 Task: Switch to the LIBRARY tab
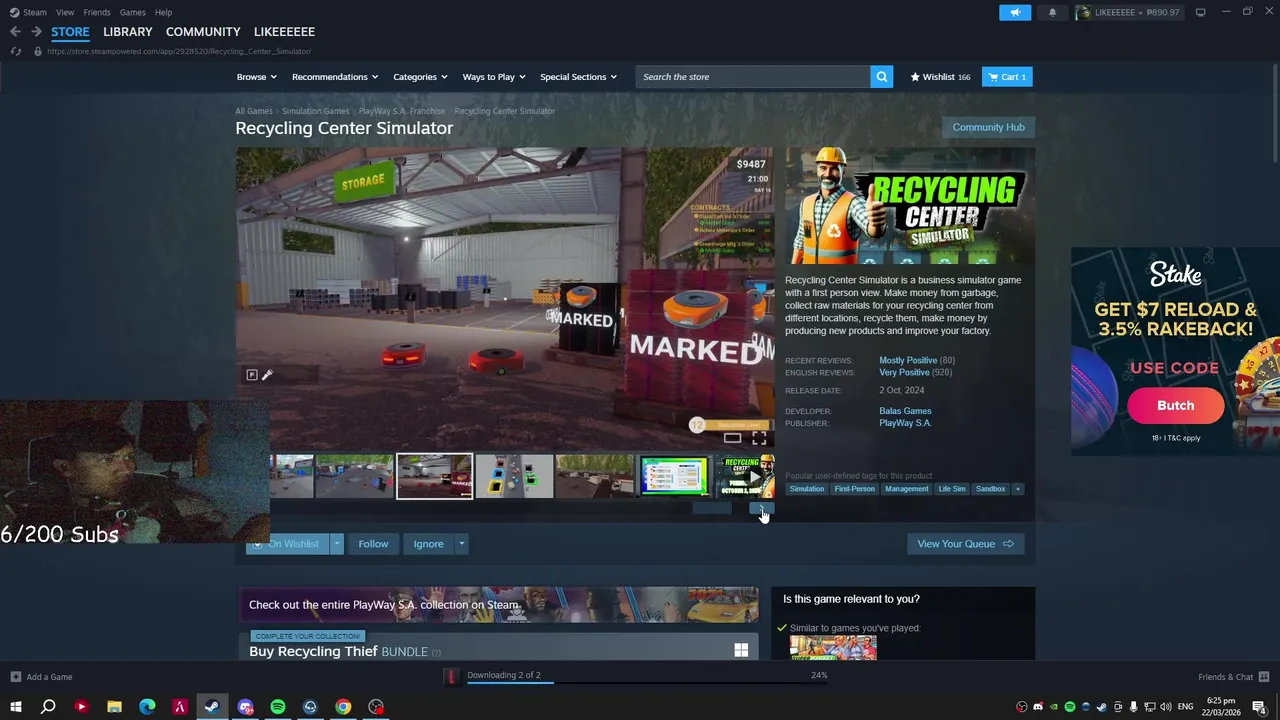click(128, 32)
